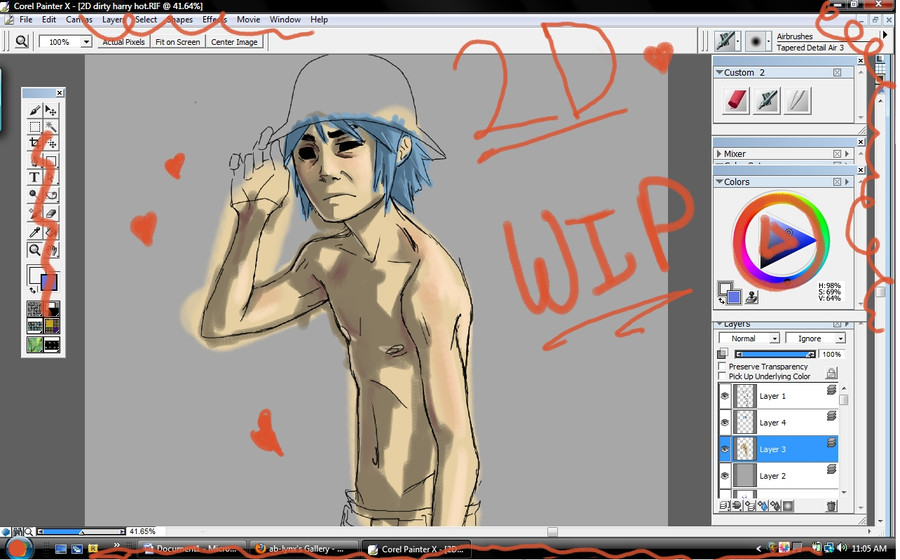Click the layer lock icon
This screenshot has height=560, width=900.
click(831, 373)
